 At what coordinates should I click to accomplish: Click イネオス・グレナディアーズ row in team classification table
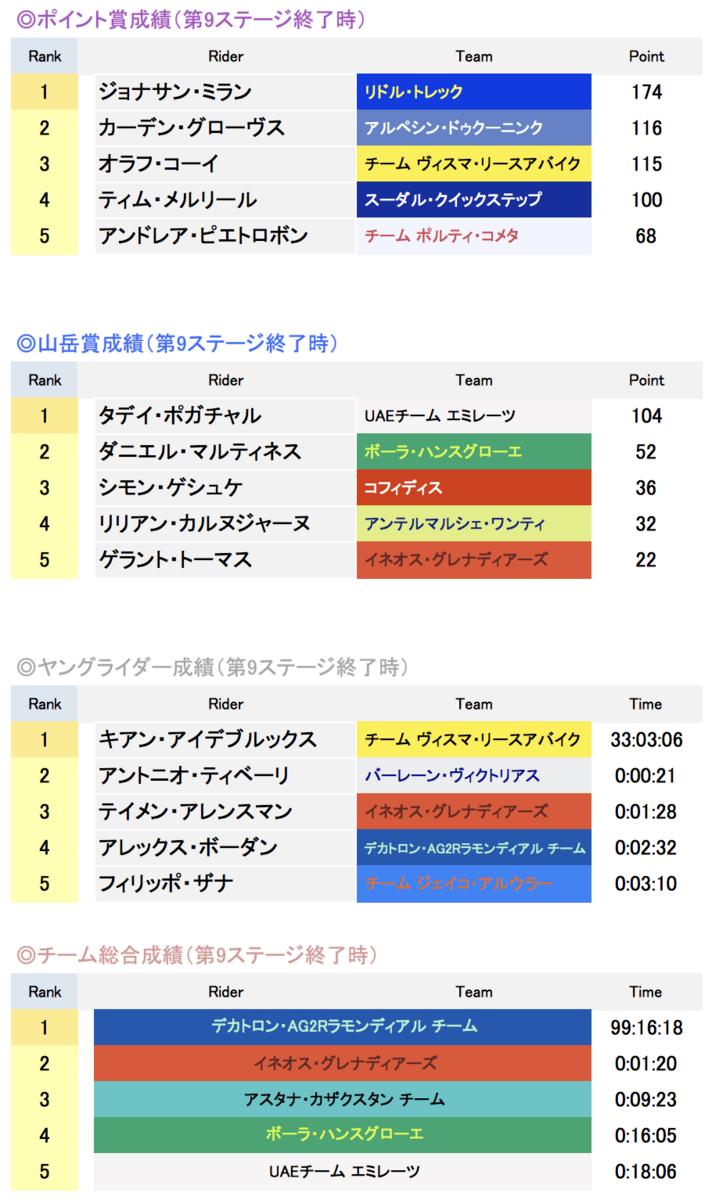point(344,1063)
